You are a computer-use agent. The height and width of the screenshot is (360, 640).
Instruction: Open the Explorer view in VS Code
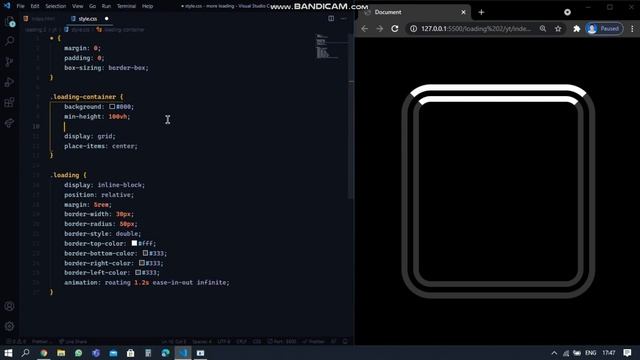coord(9,22)
